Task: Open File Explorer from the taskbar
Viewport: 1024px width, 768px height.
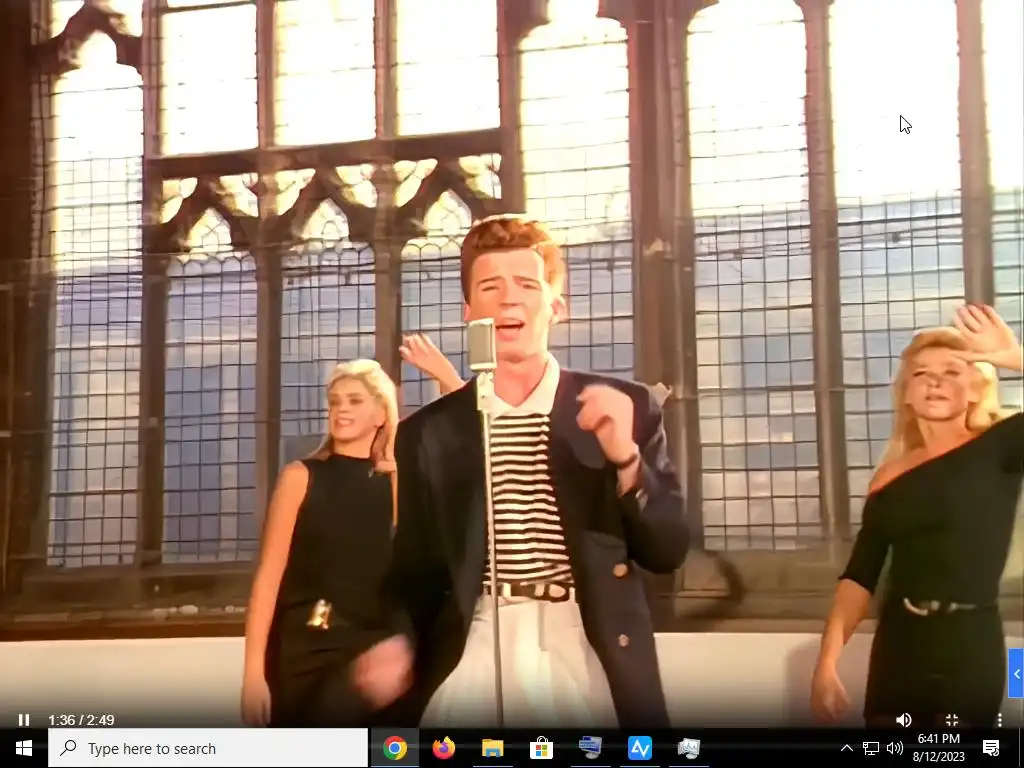Action: point(492,748)
